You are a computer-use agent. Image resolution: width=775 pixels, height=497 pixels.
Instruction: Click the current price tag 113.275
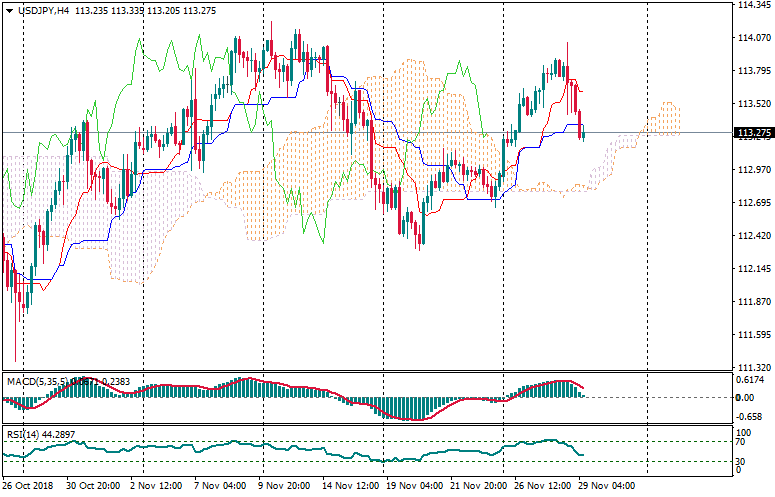[x=753, y=133]
